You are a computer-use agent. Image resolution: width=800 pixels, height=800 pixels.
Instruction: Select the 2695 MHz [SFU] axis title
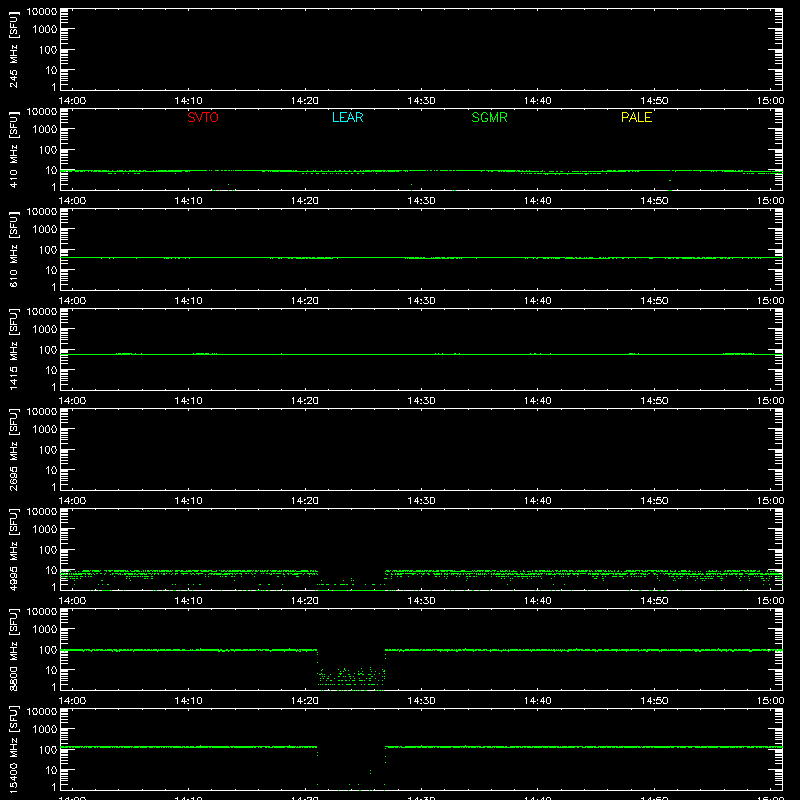click(13, 449)
